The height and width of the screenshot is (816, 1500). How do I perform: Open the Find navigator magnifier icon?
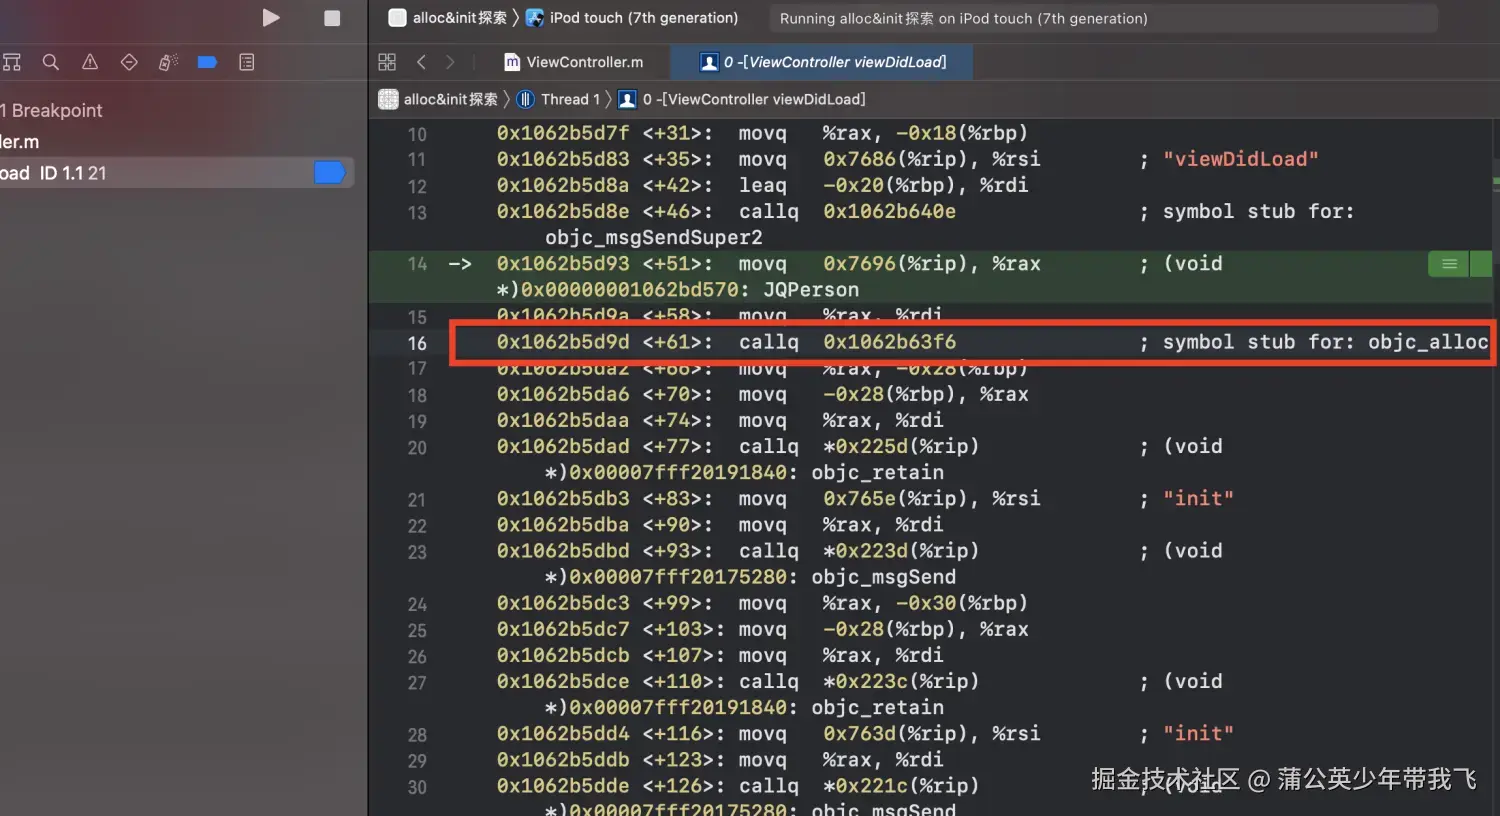(x=50, y=62)
